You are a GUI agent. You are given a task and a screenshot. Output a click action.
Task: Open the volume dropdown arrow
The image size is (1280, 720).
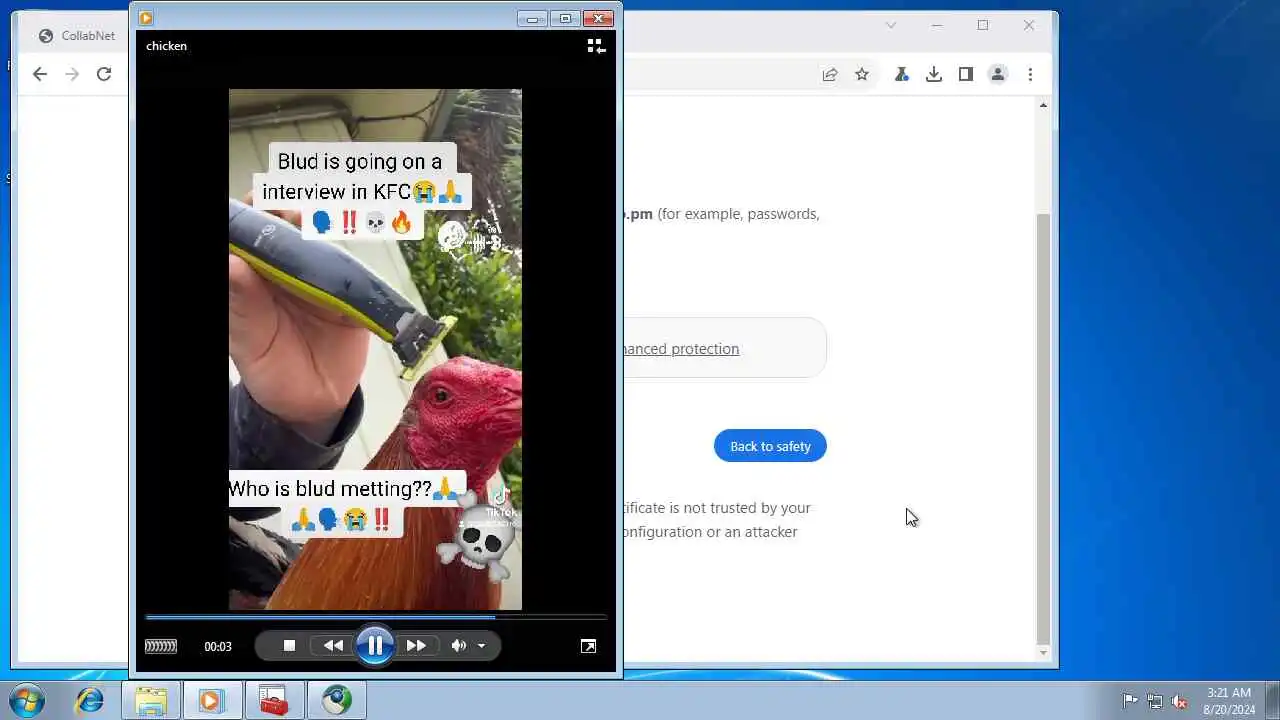pos(481,646)
